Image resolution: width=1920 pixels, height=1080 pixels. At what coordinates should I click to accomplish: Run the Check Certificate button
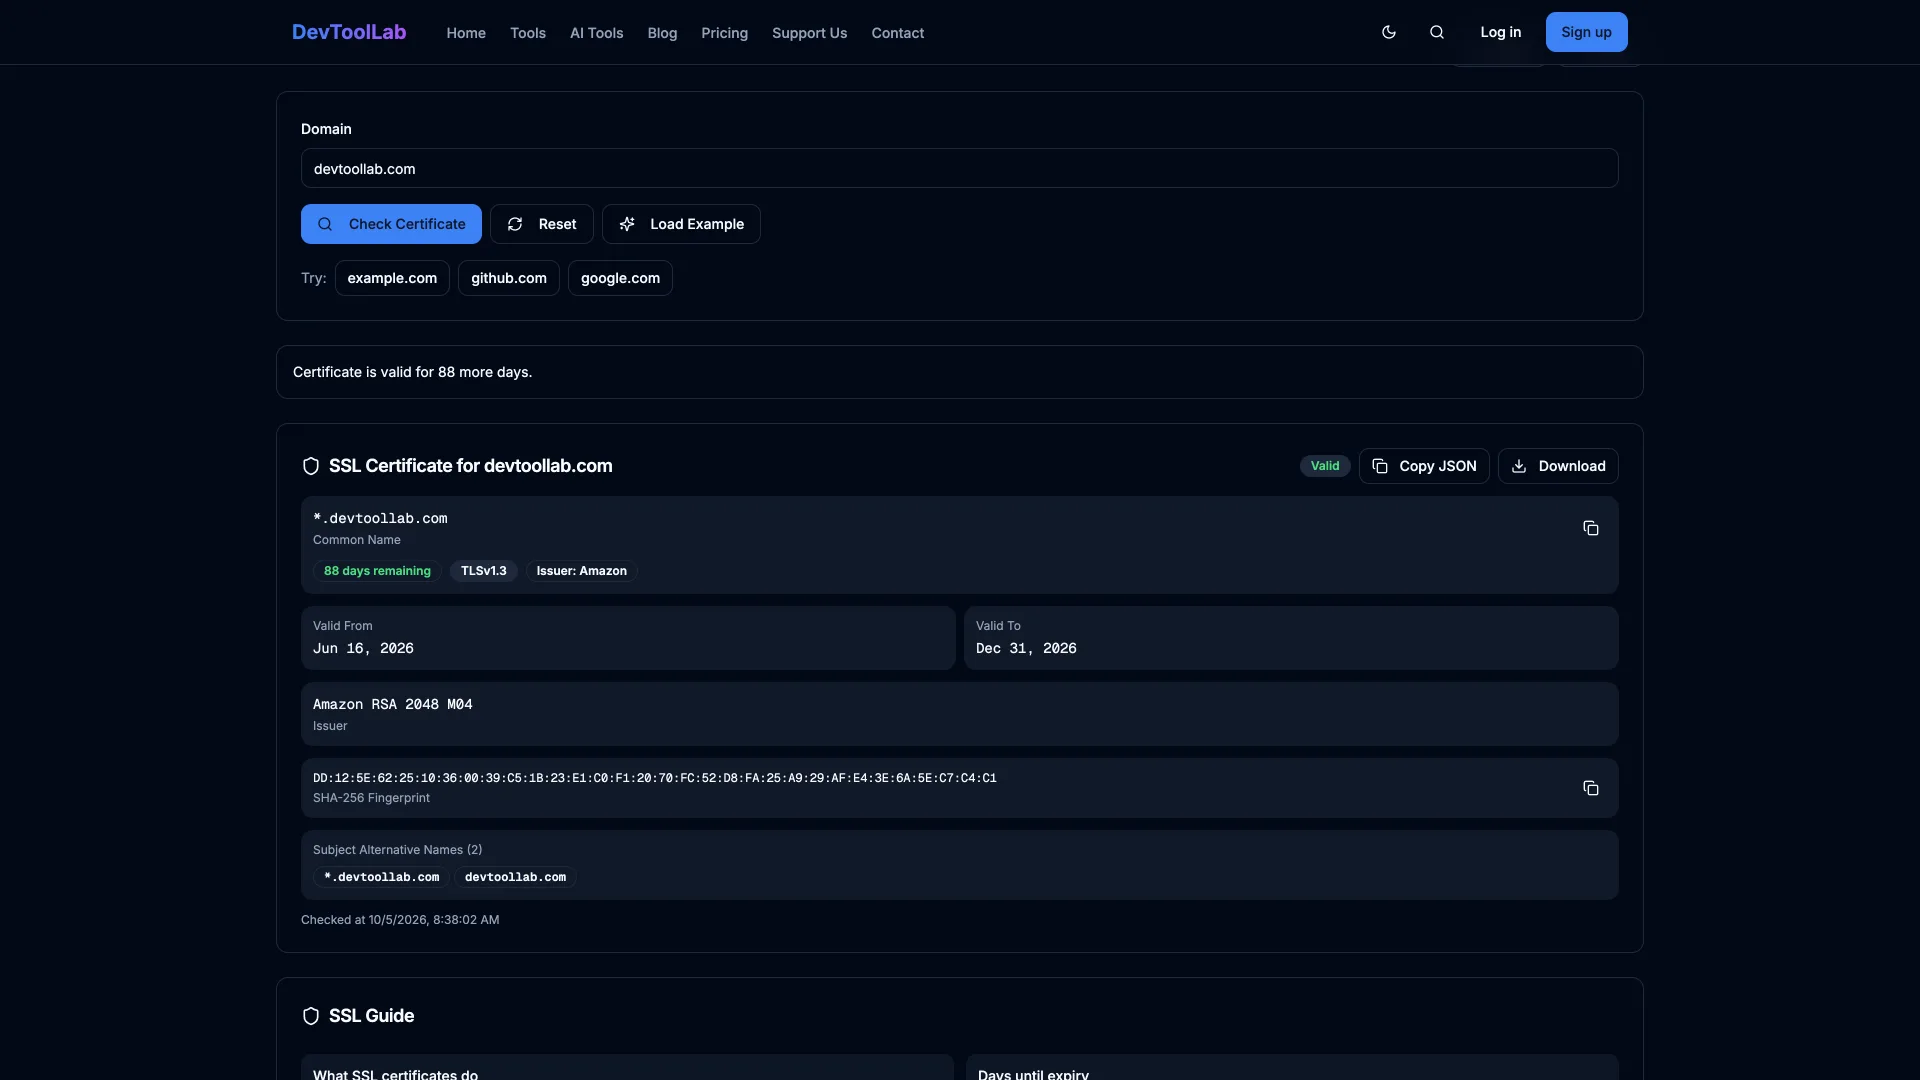(391, 224)
